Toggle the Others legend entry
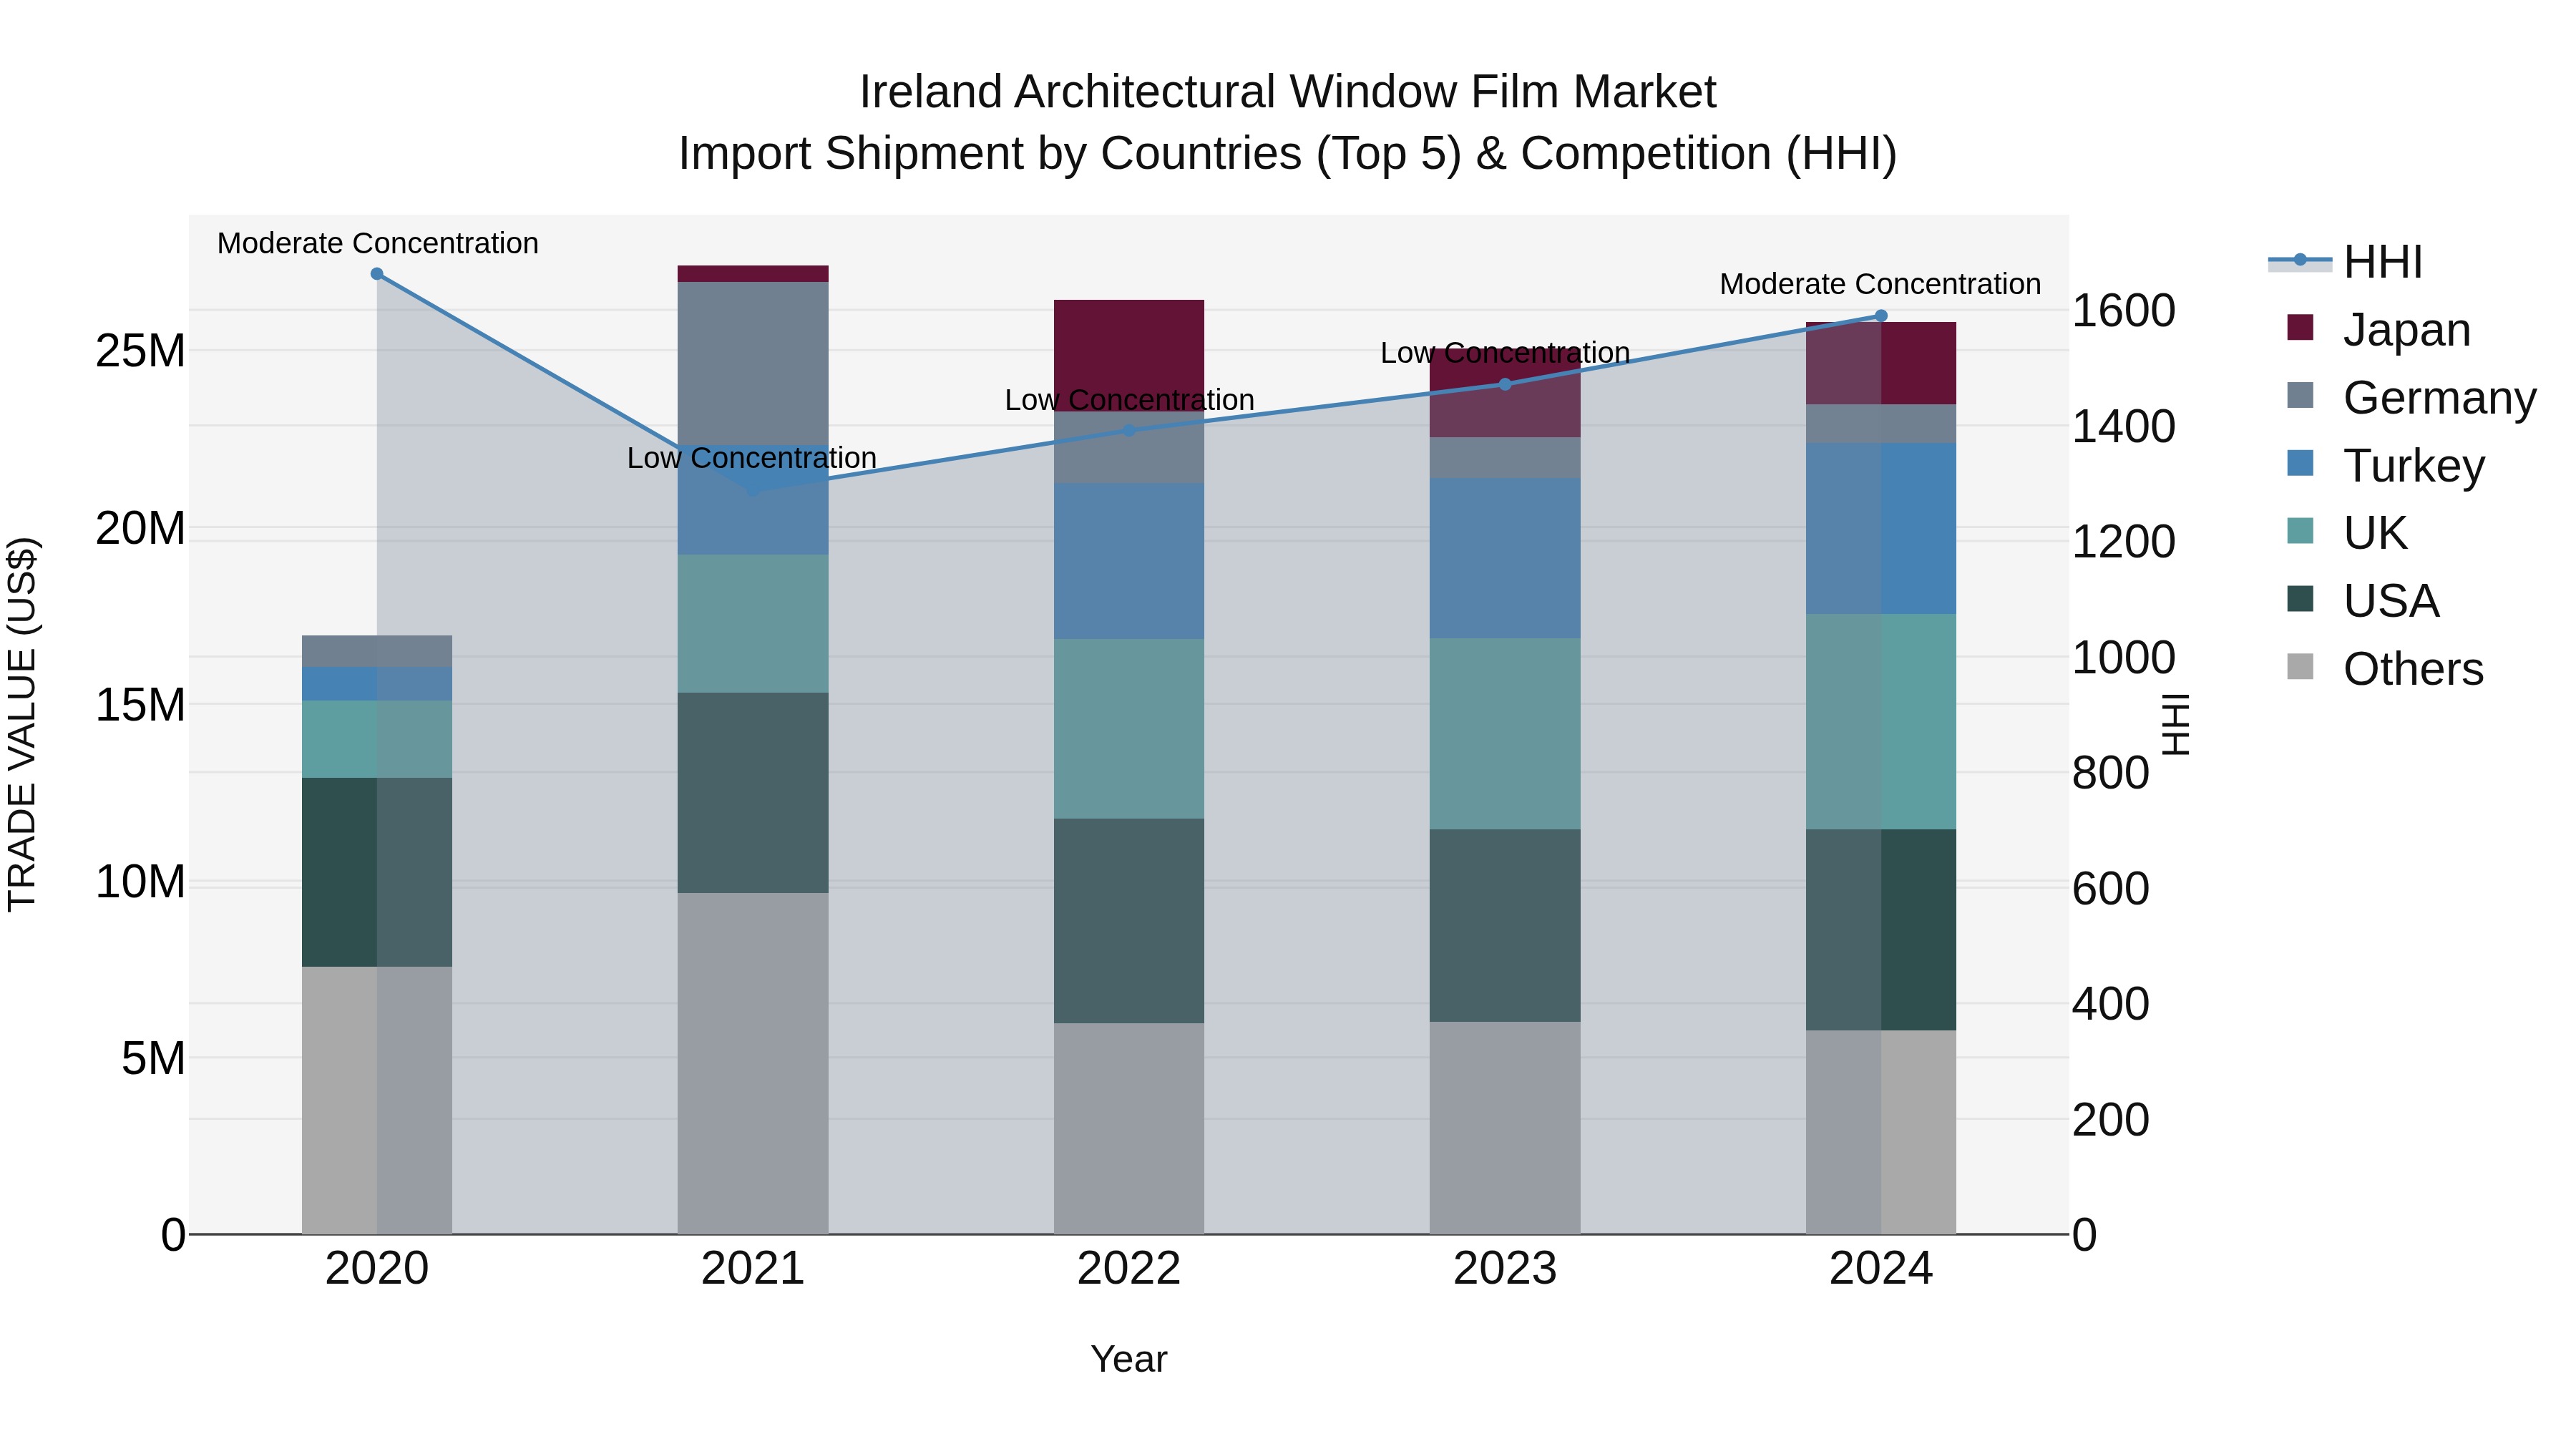The image size is (2576, 1449). click(2385, 668)
